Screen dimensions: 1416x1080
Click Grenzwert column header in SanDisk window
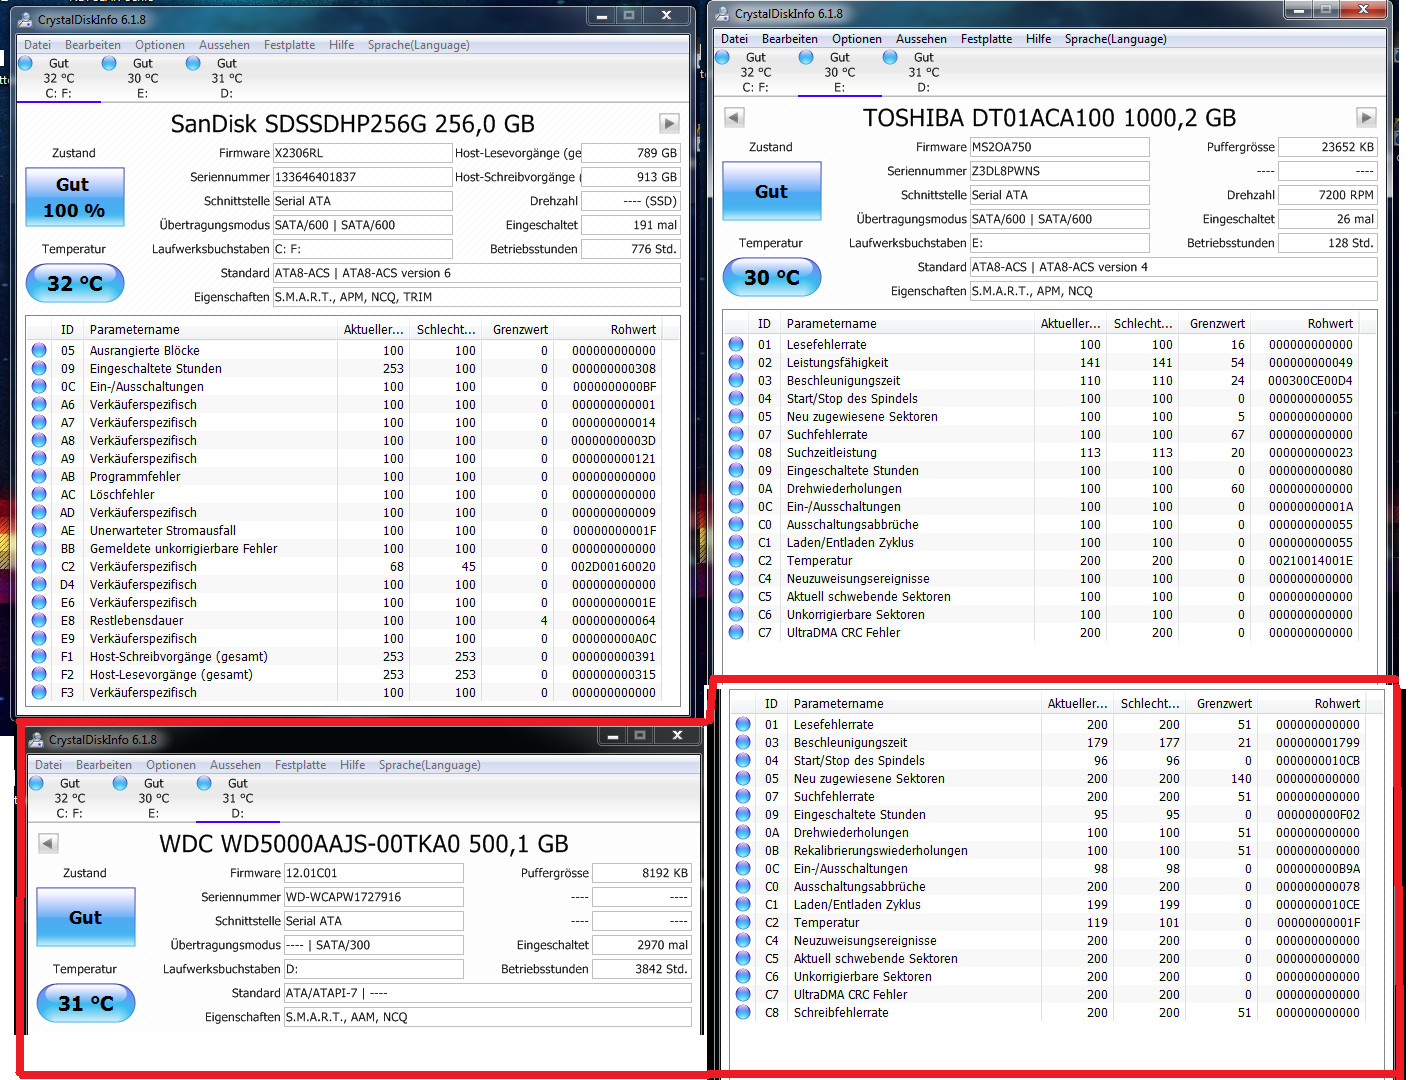(517, 329)
